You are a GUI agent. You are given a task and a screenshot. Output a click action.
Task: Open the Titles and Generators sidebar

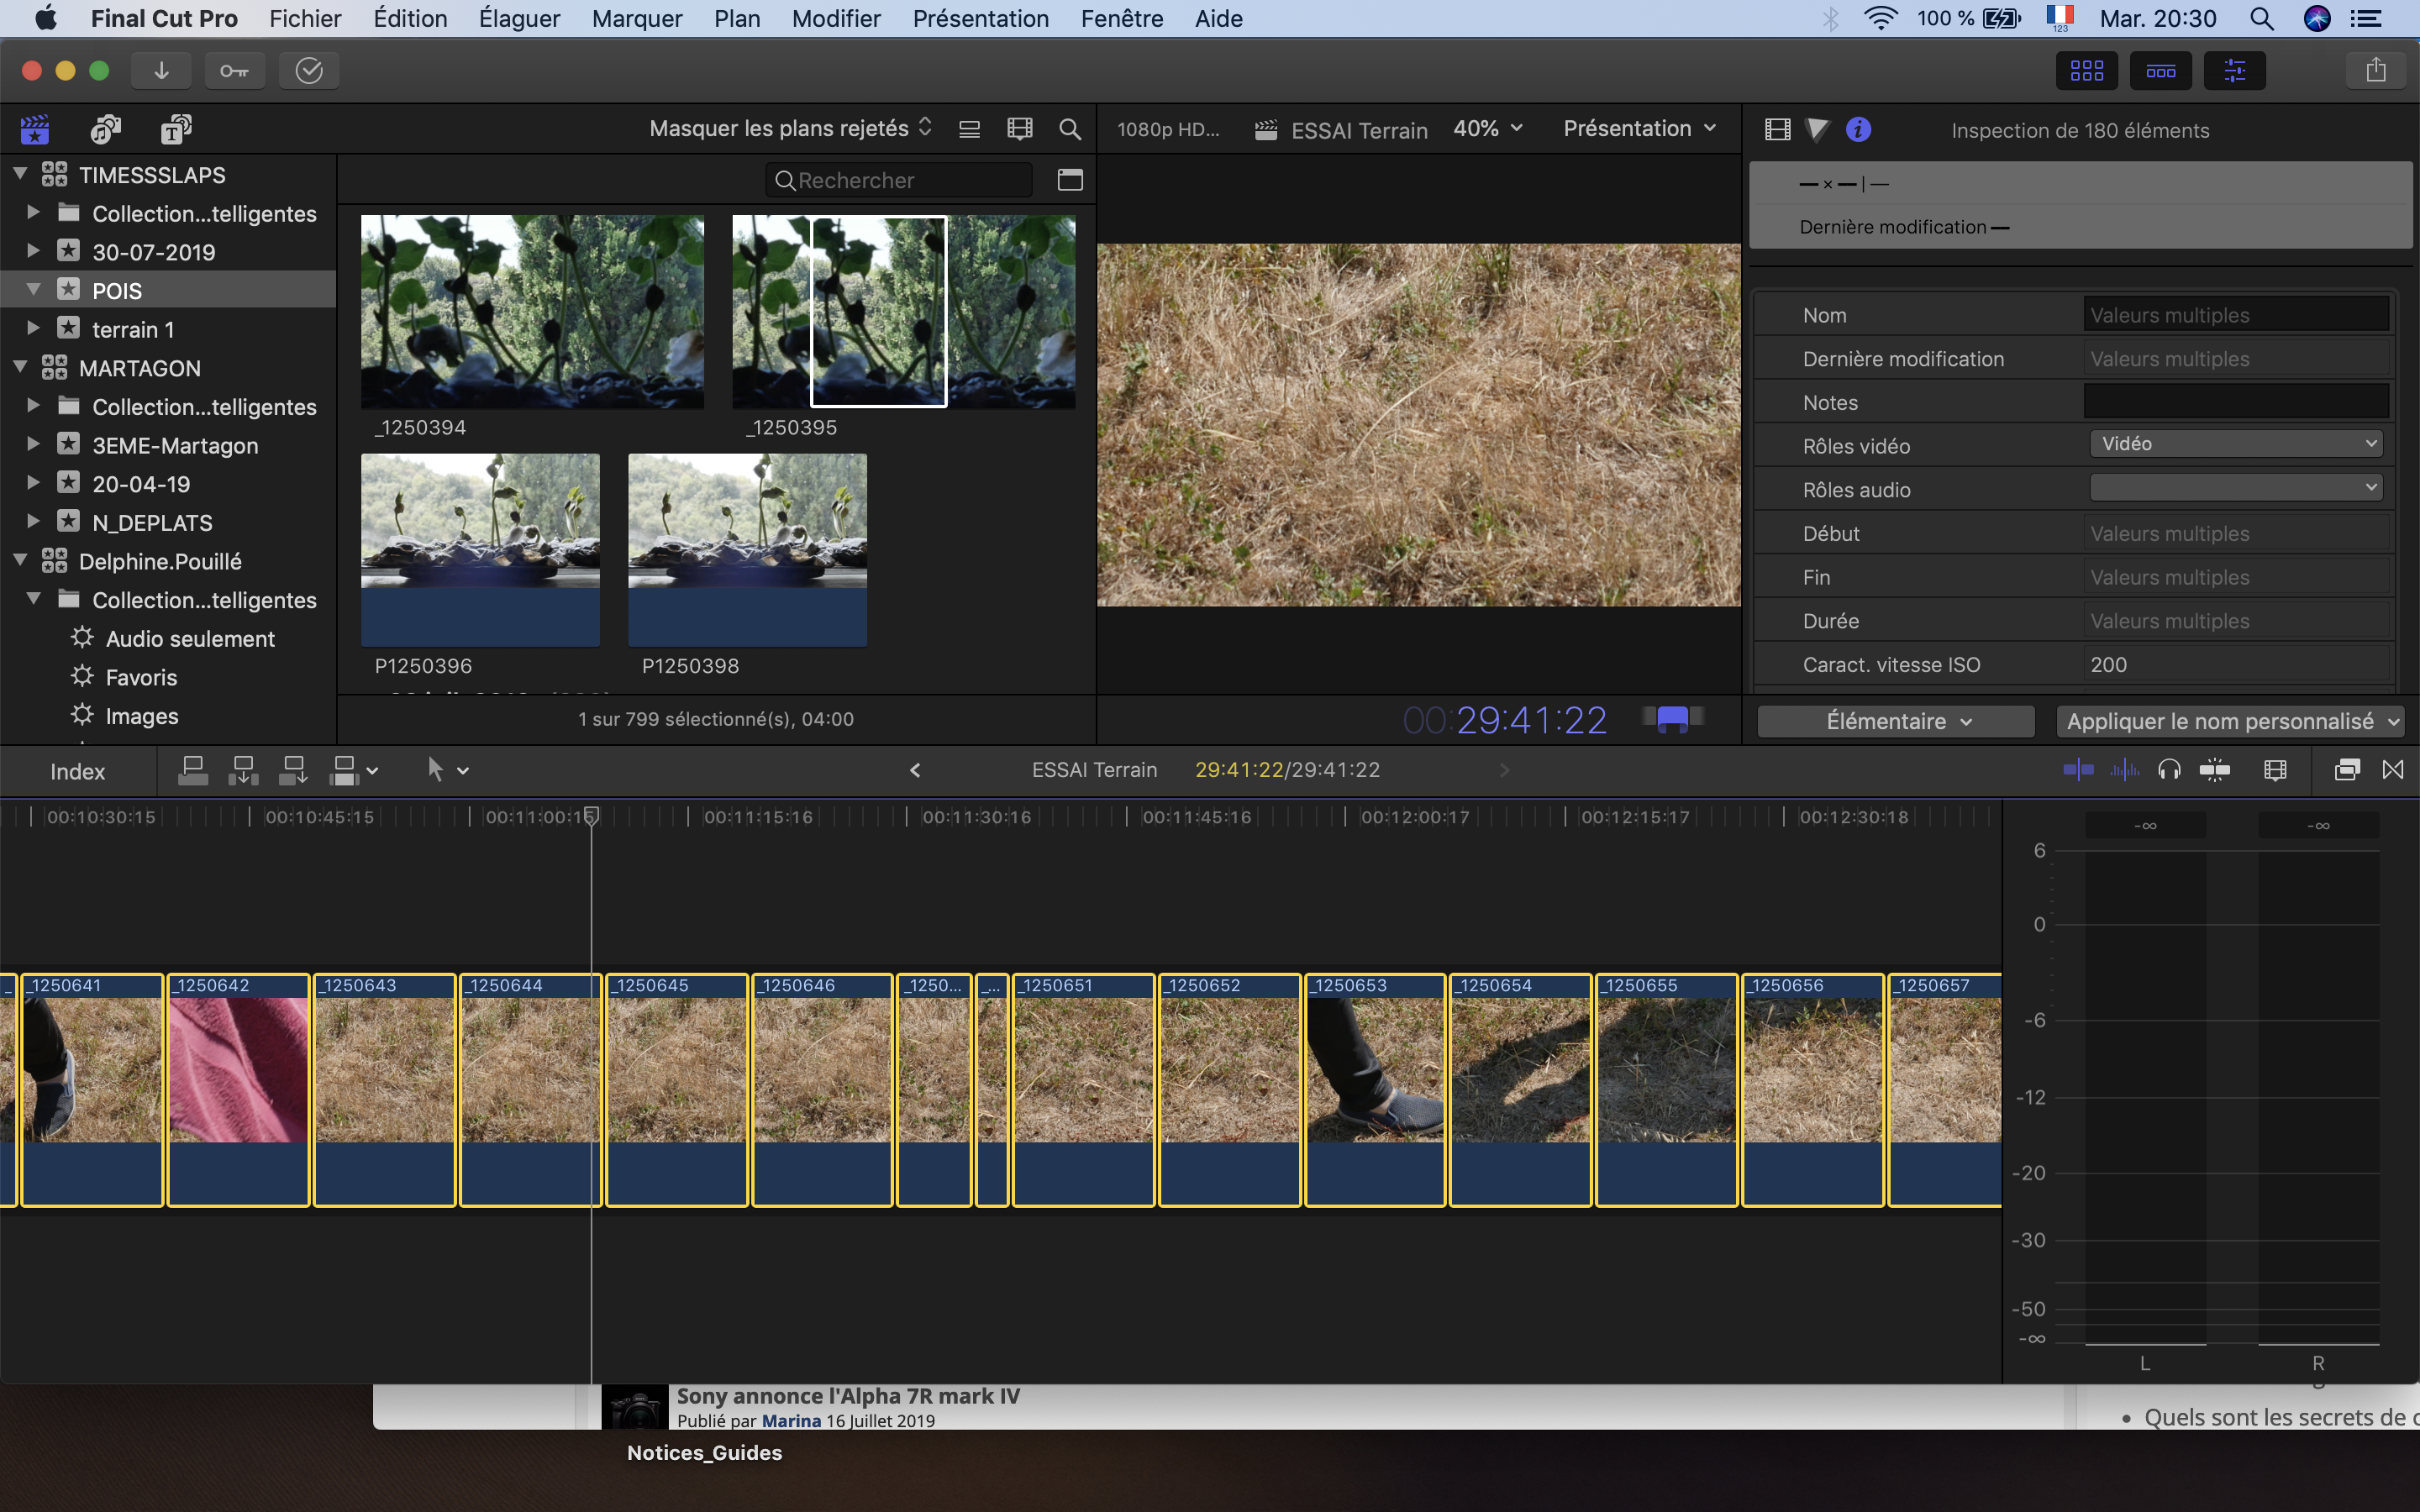[x=176, y=129]
